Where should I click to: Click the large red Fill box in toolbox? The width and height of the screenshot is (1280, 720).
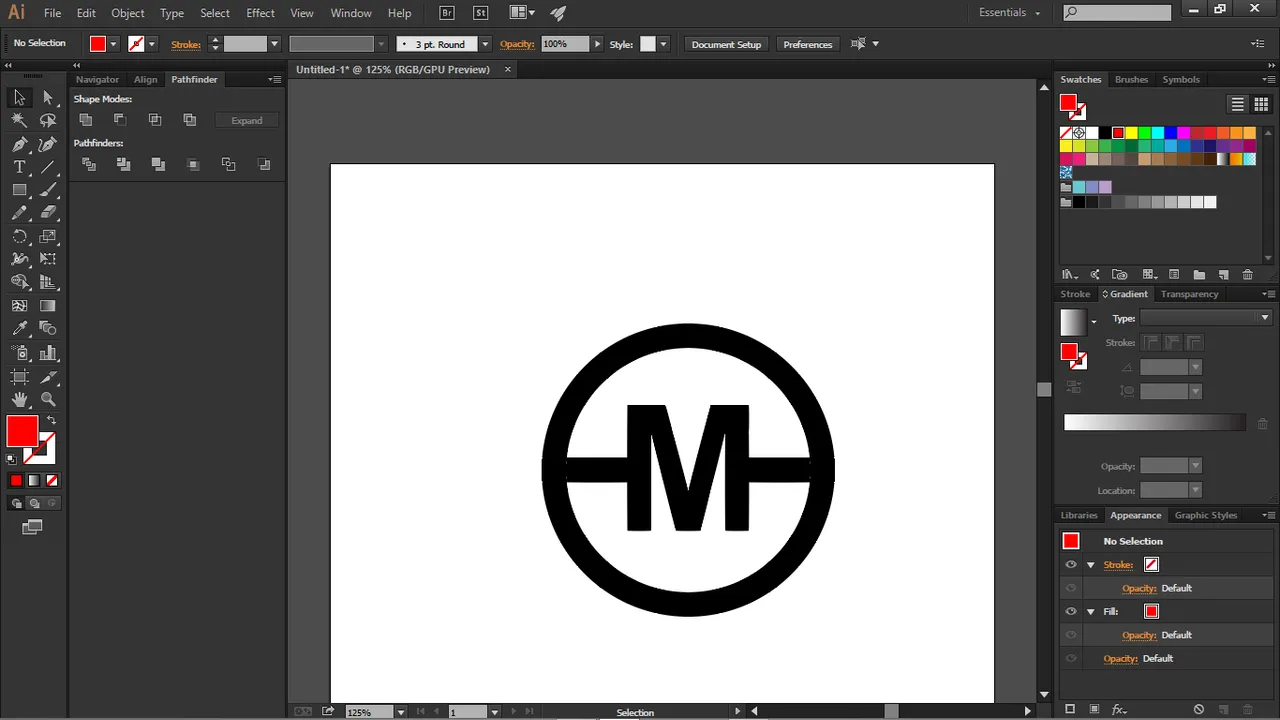22,432
